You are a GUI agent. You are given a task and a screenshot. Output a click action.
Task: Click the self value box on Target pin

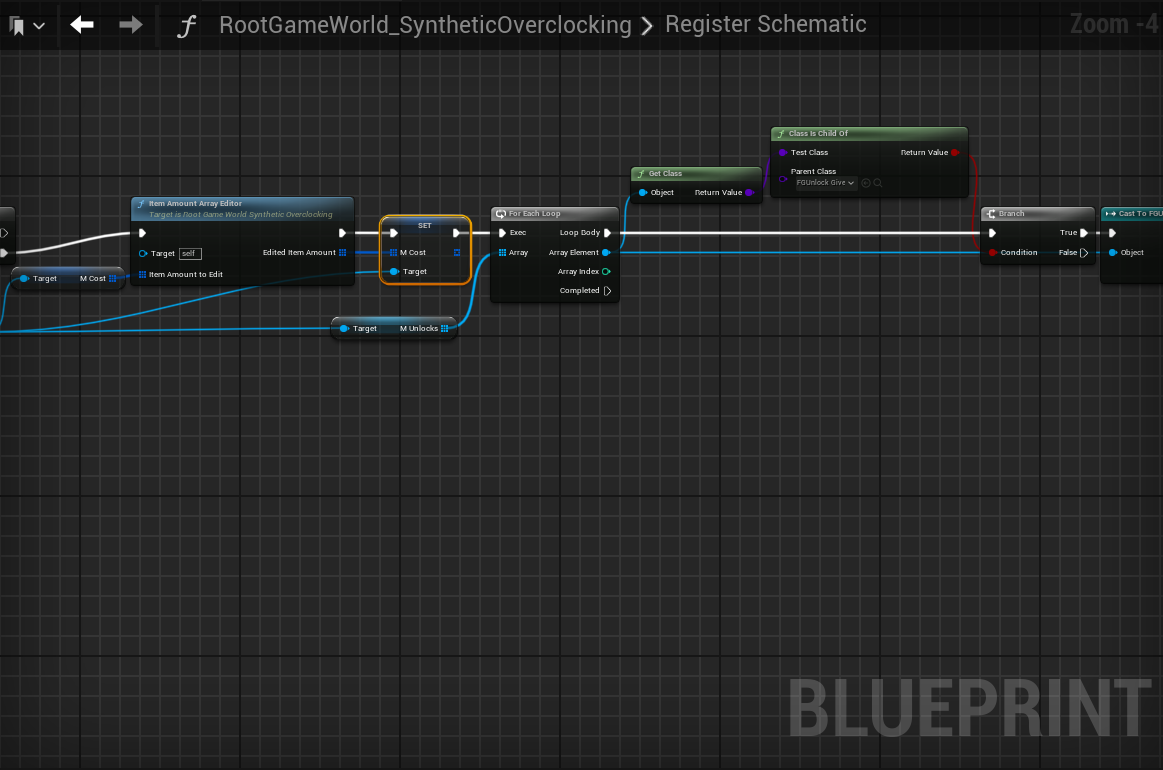[x=190, y=254]
